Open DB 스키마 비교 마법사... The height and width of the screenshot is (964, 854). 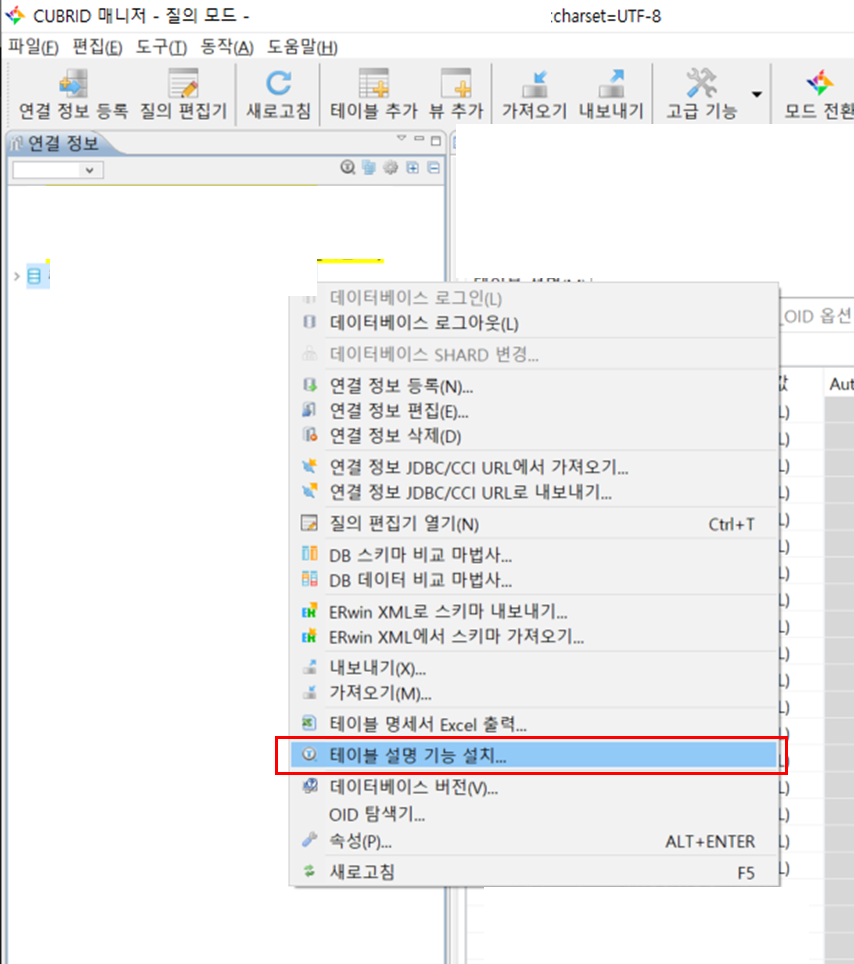(x=532, y=555)
